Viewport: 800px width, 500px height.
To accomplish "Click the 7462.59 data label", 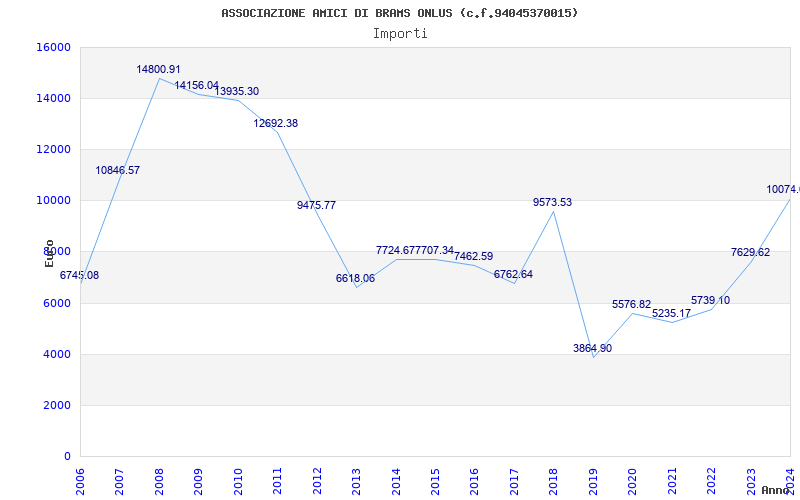I will tap(473, 257).
